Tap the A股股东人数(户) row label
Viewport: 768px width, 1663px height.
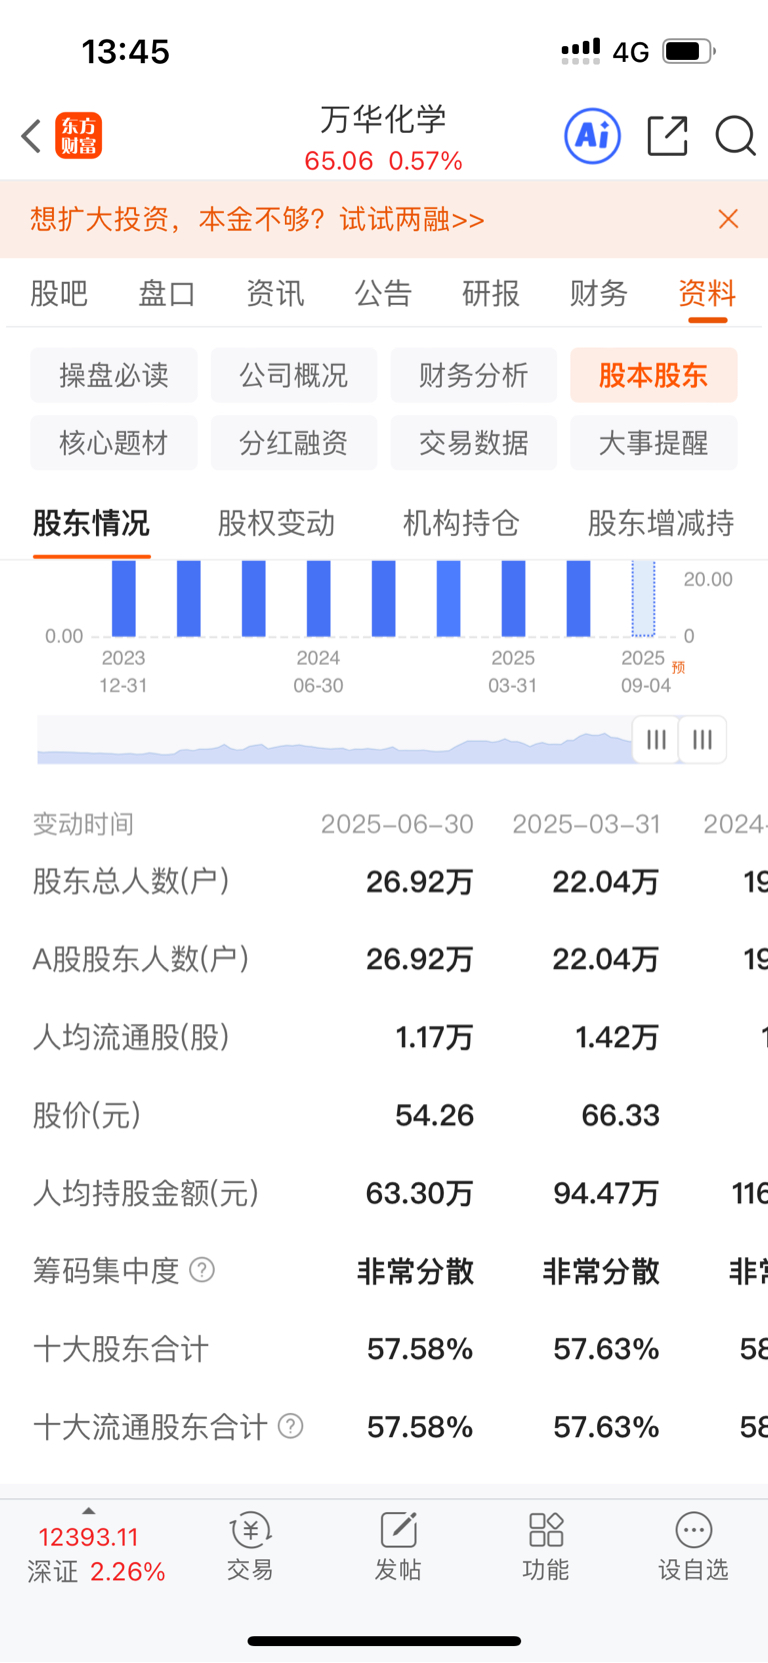[141, 959]
